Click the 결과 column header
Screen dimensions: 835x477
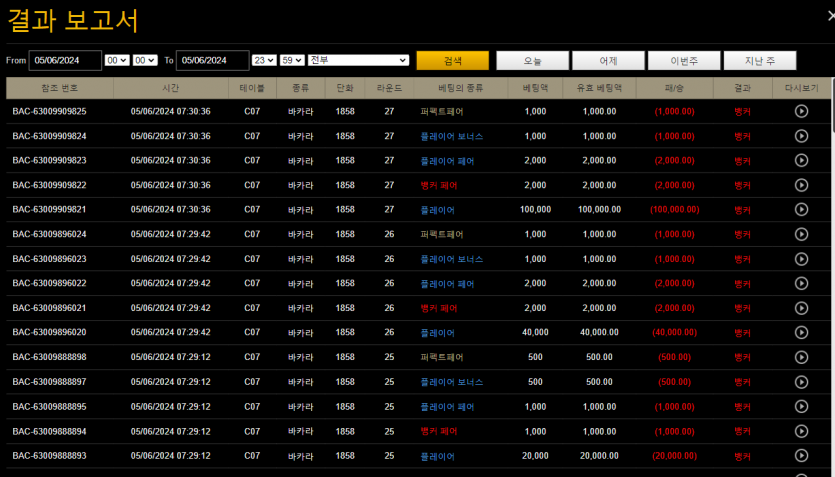coord(742,88)
